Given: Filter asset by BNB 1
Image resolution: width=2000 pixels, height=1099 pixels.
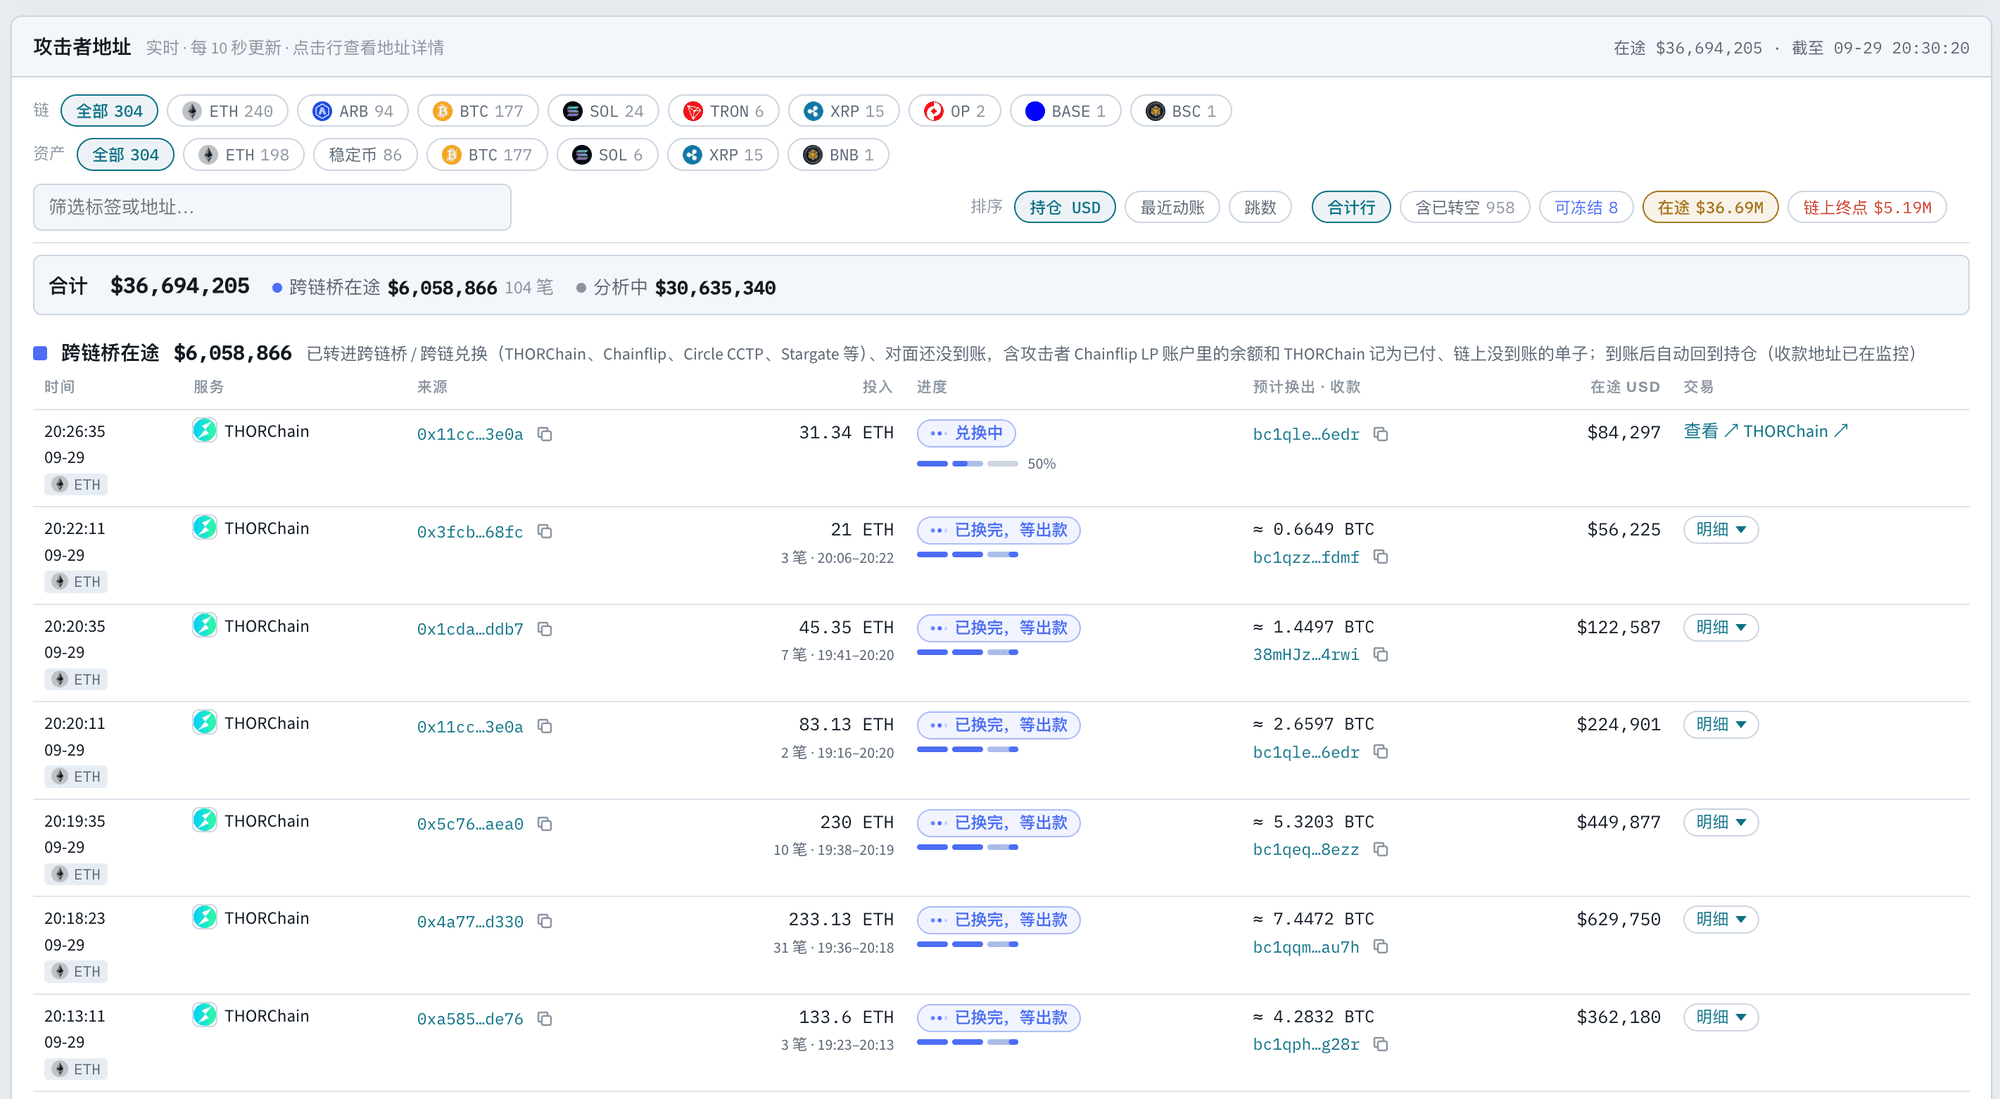Looking at the screenshot, I should tap(838, 155).
